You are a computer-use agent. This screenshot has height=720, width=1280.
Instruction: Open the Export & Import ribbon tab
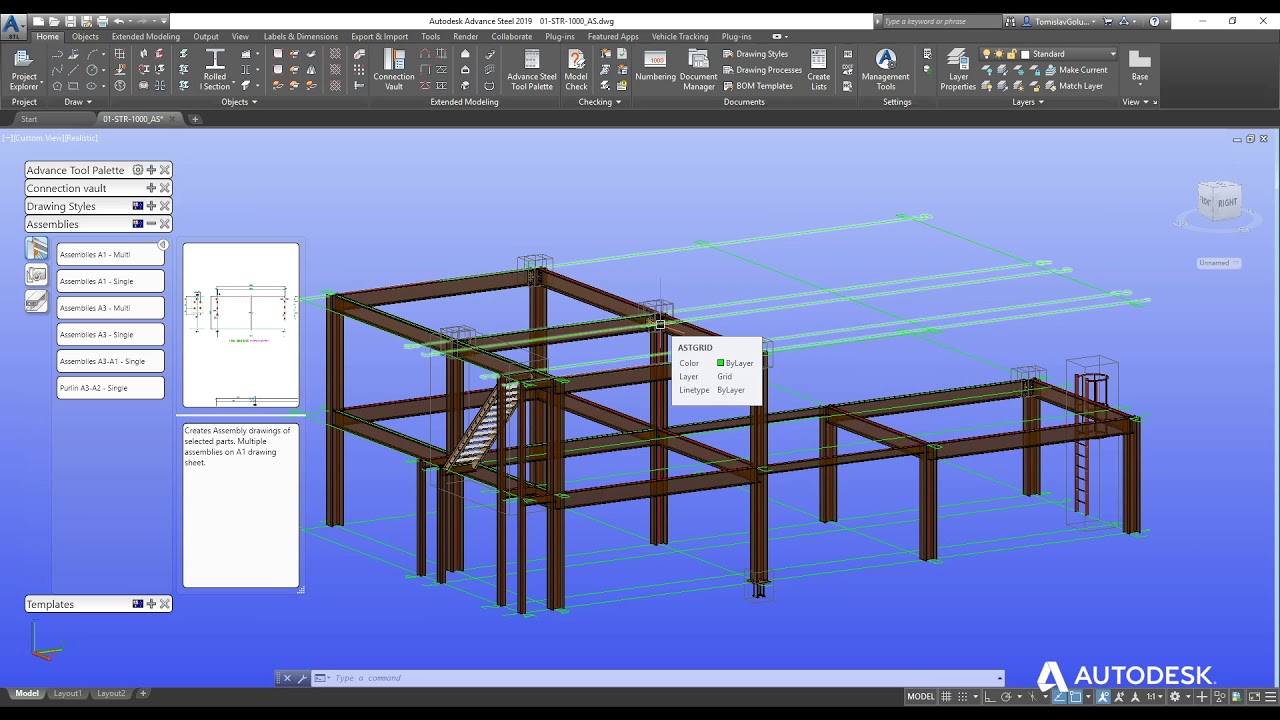pos(379,37)
